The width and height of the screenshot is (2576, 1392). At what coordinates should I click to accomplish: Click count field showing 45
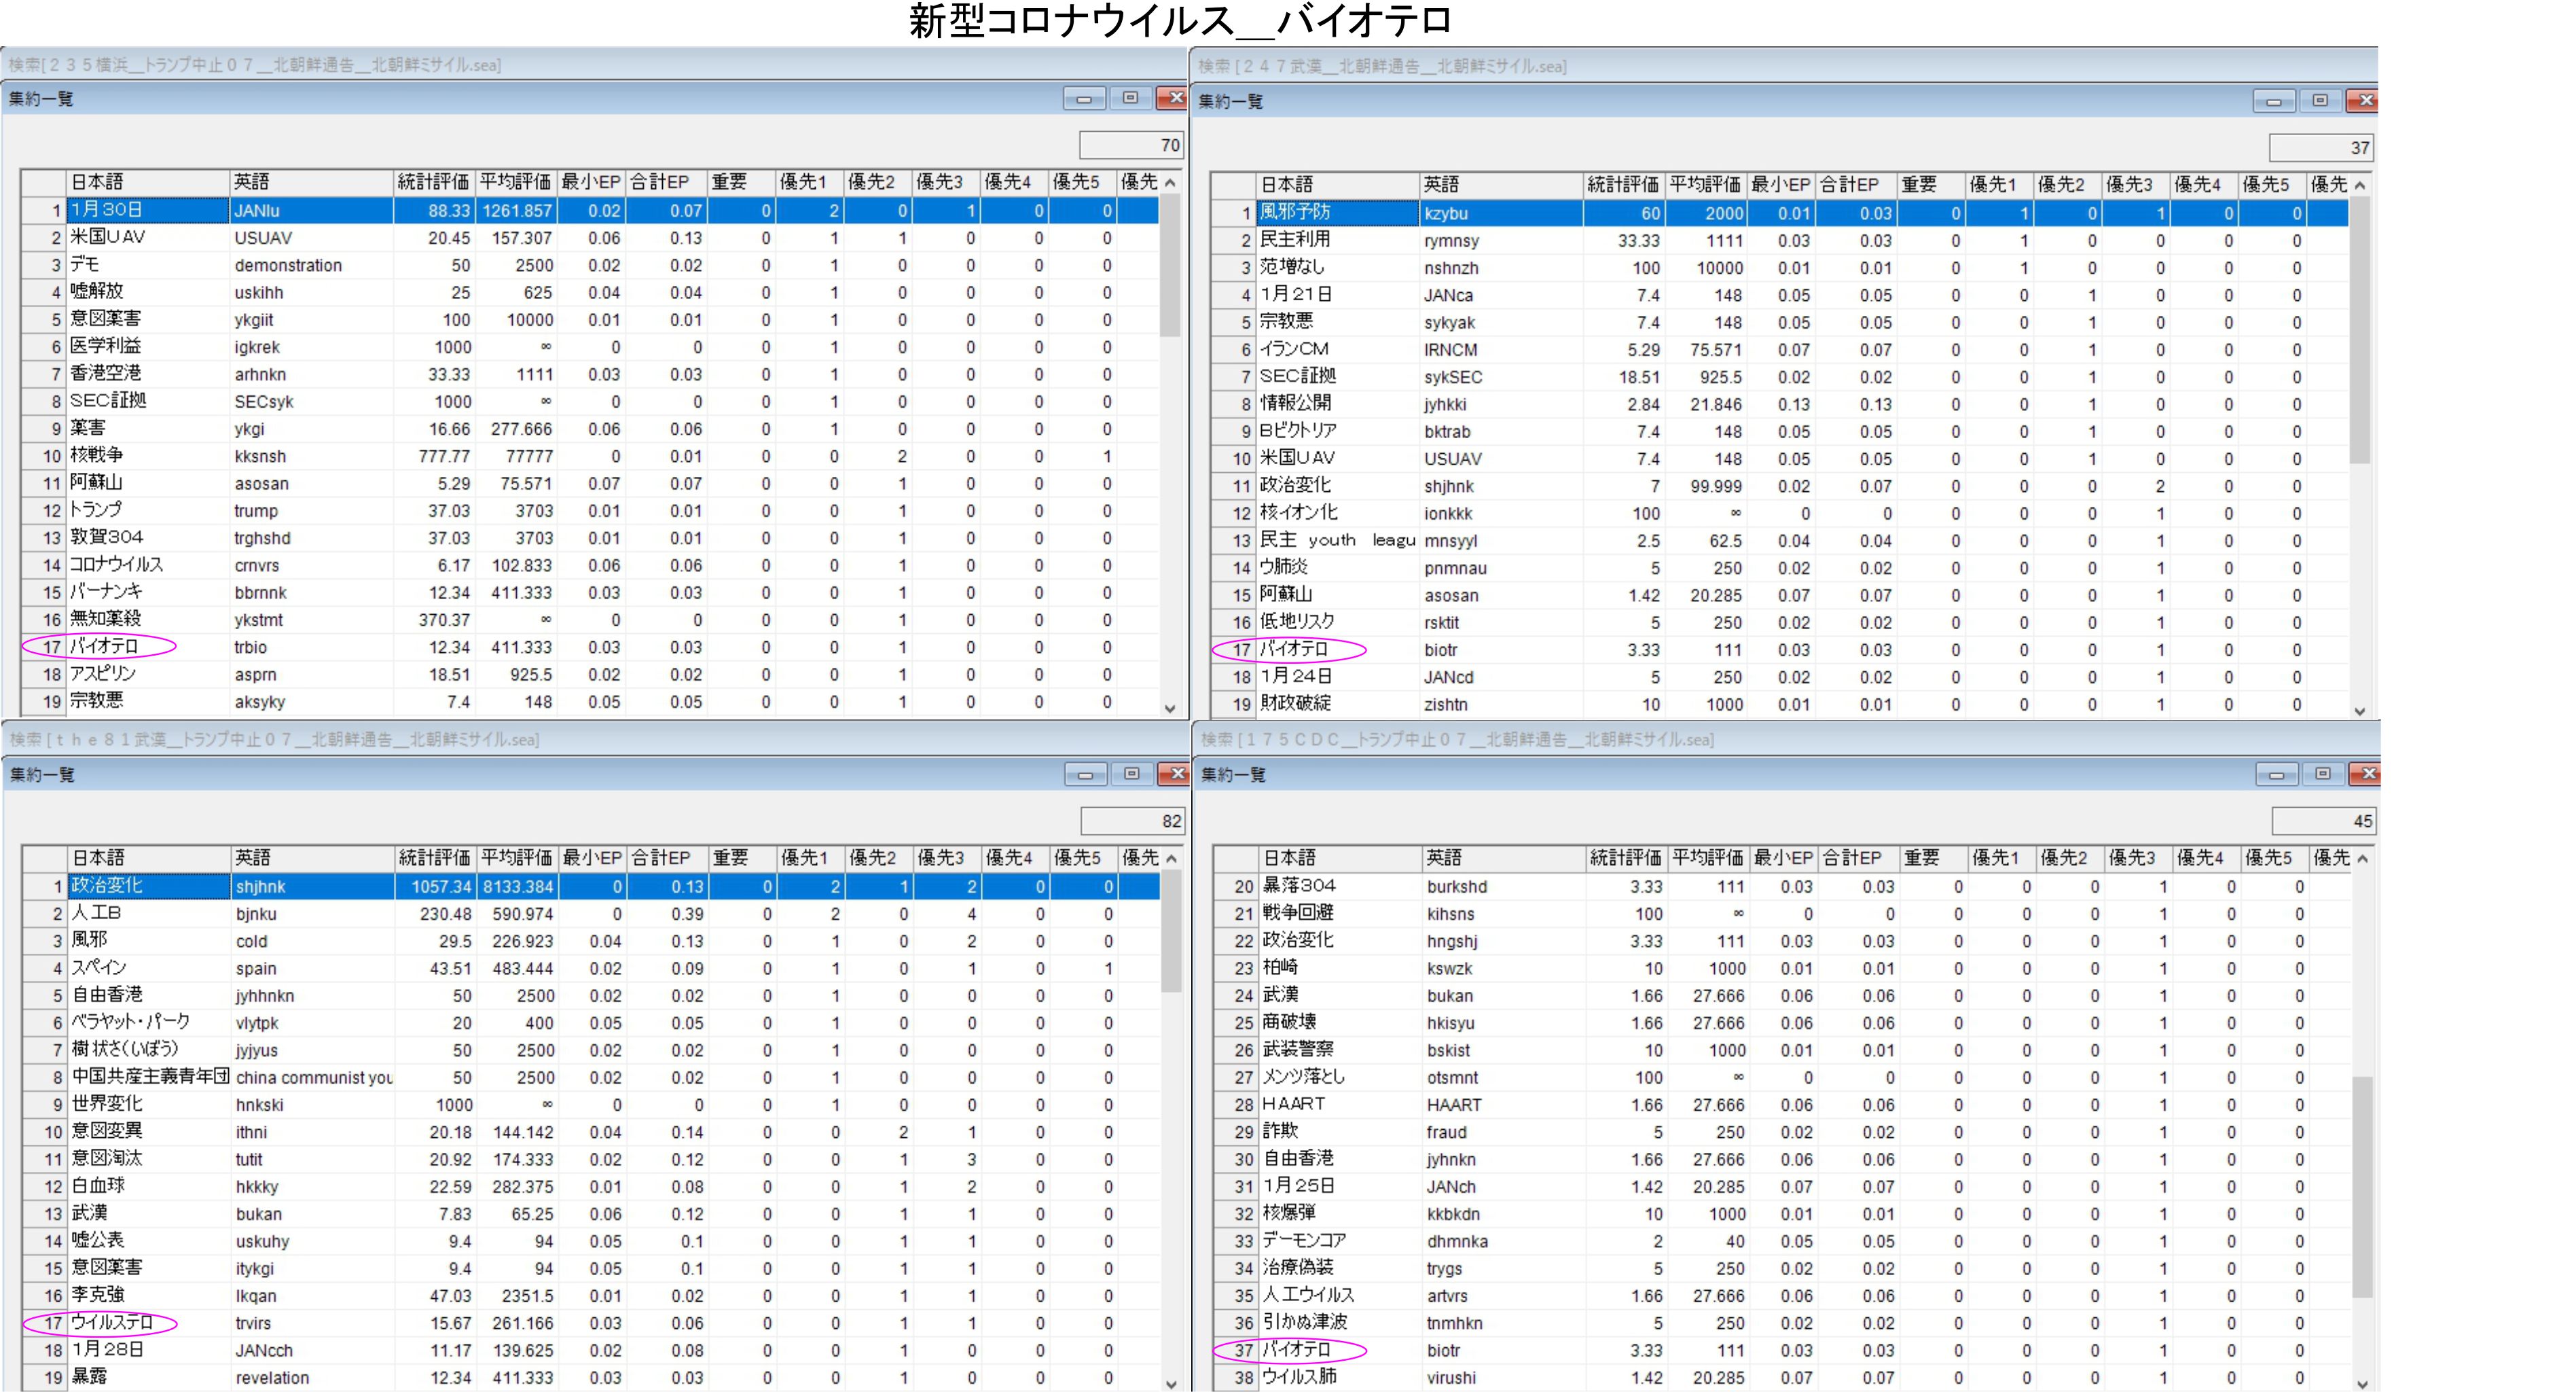tap(2323, 822)
